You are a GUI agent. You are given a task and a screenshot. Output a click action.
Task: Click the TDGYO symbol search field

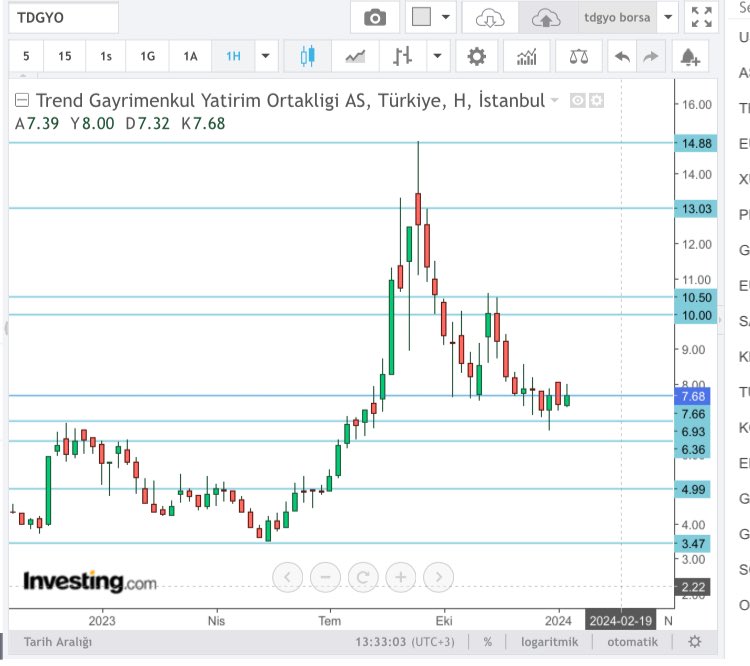pyautogui.click(x=63, y=18)
